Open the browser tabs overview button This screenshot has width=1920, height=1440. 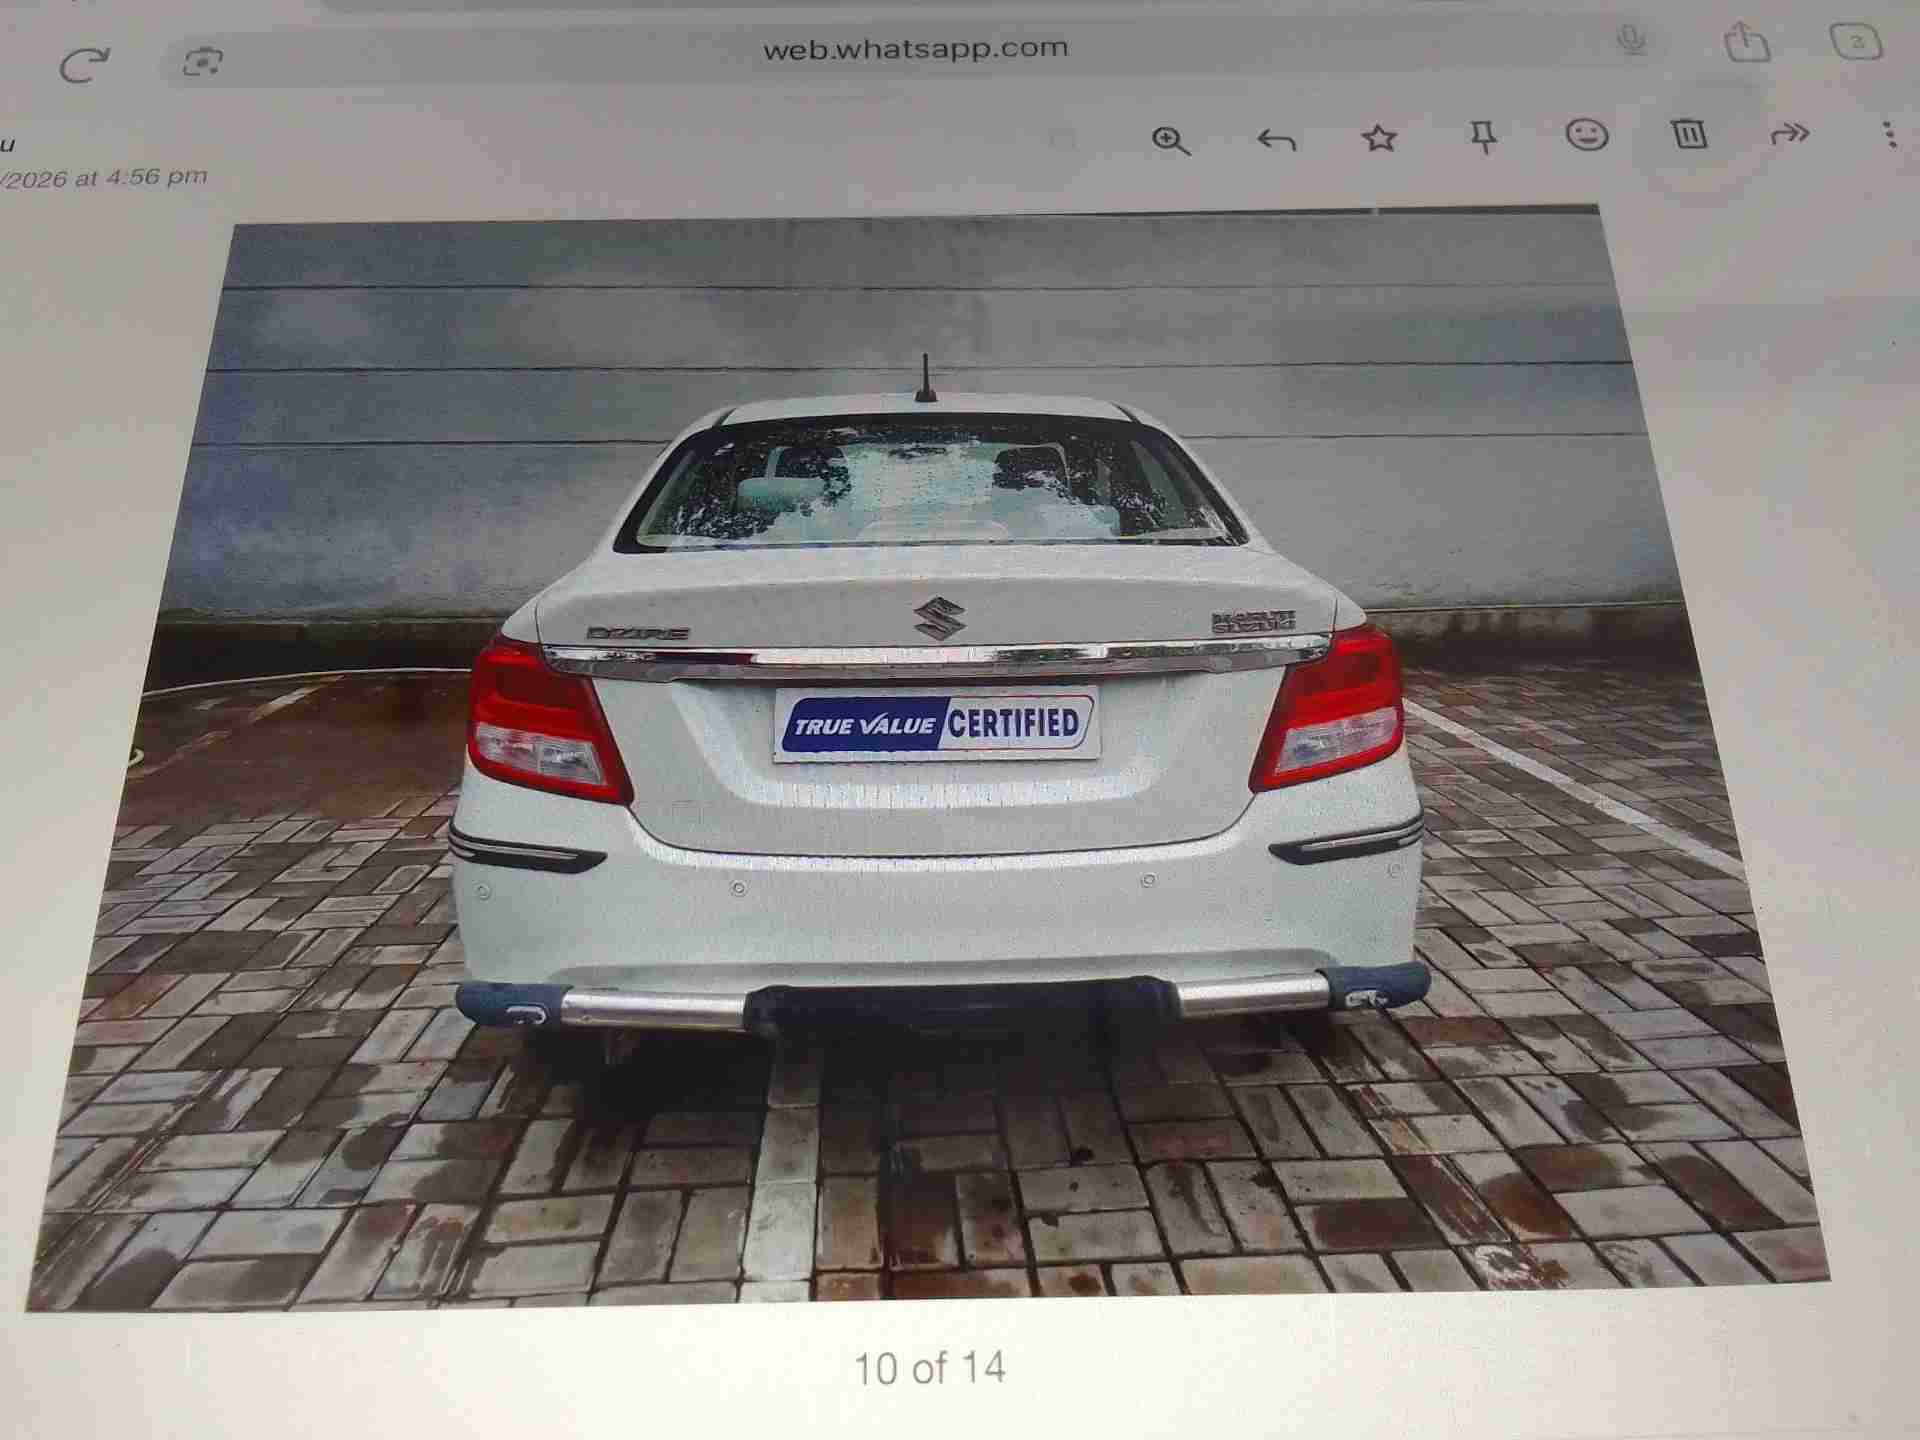[x=1856, y=42]
